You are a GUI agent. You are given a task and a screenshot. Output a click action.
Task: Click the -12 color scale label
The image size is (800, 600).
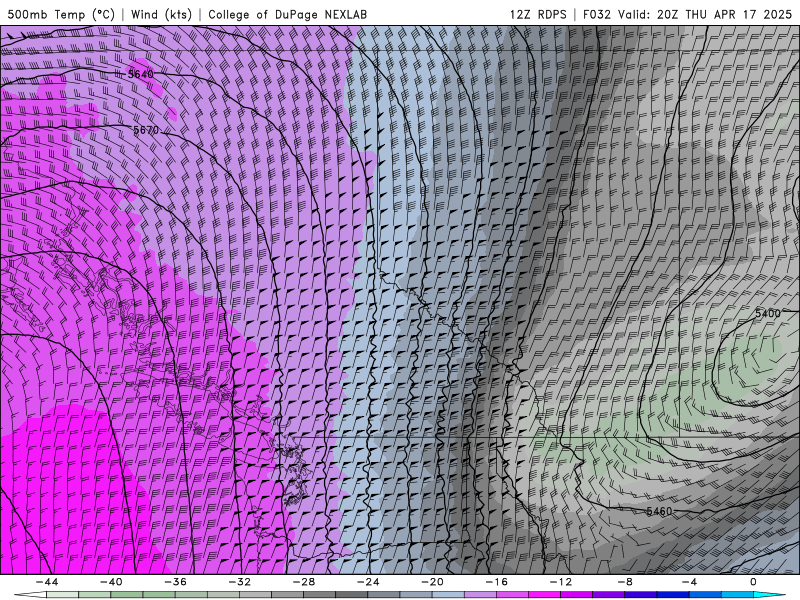pyautogui.click(x=561, y=582)
